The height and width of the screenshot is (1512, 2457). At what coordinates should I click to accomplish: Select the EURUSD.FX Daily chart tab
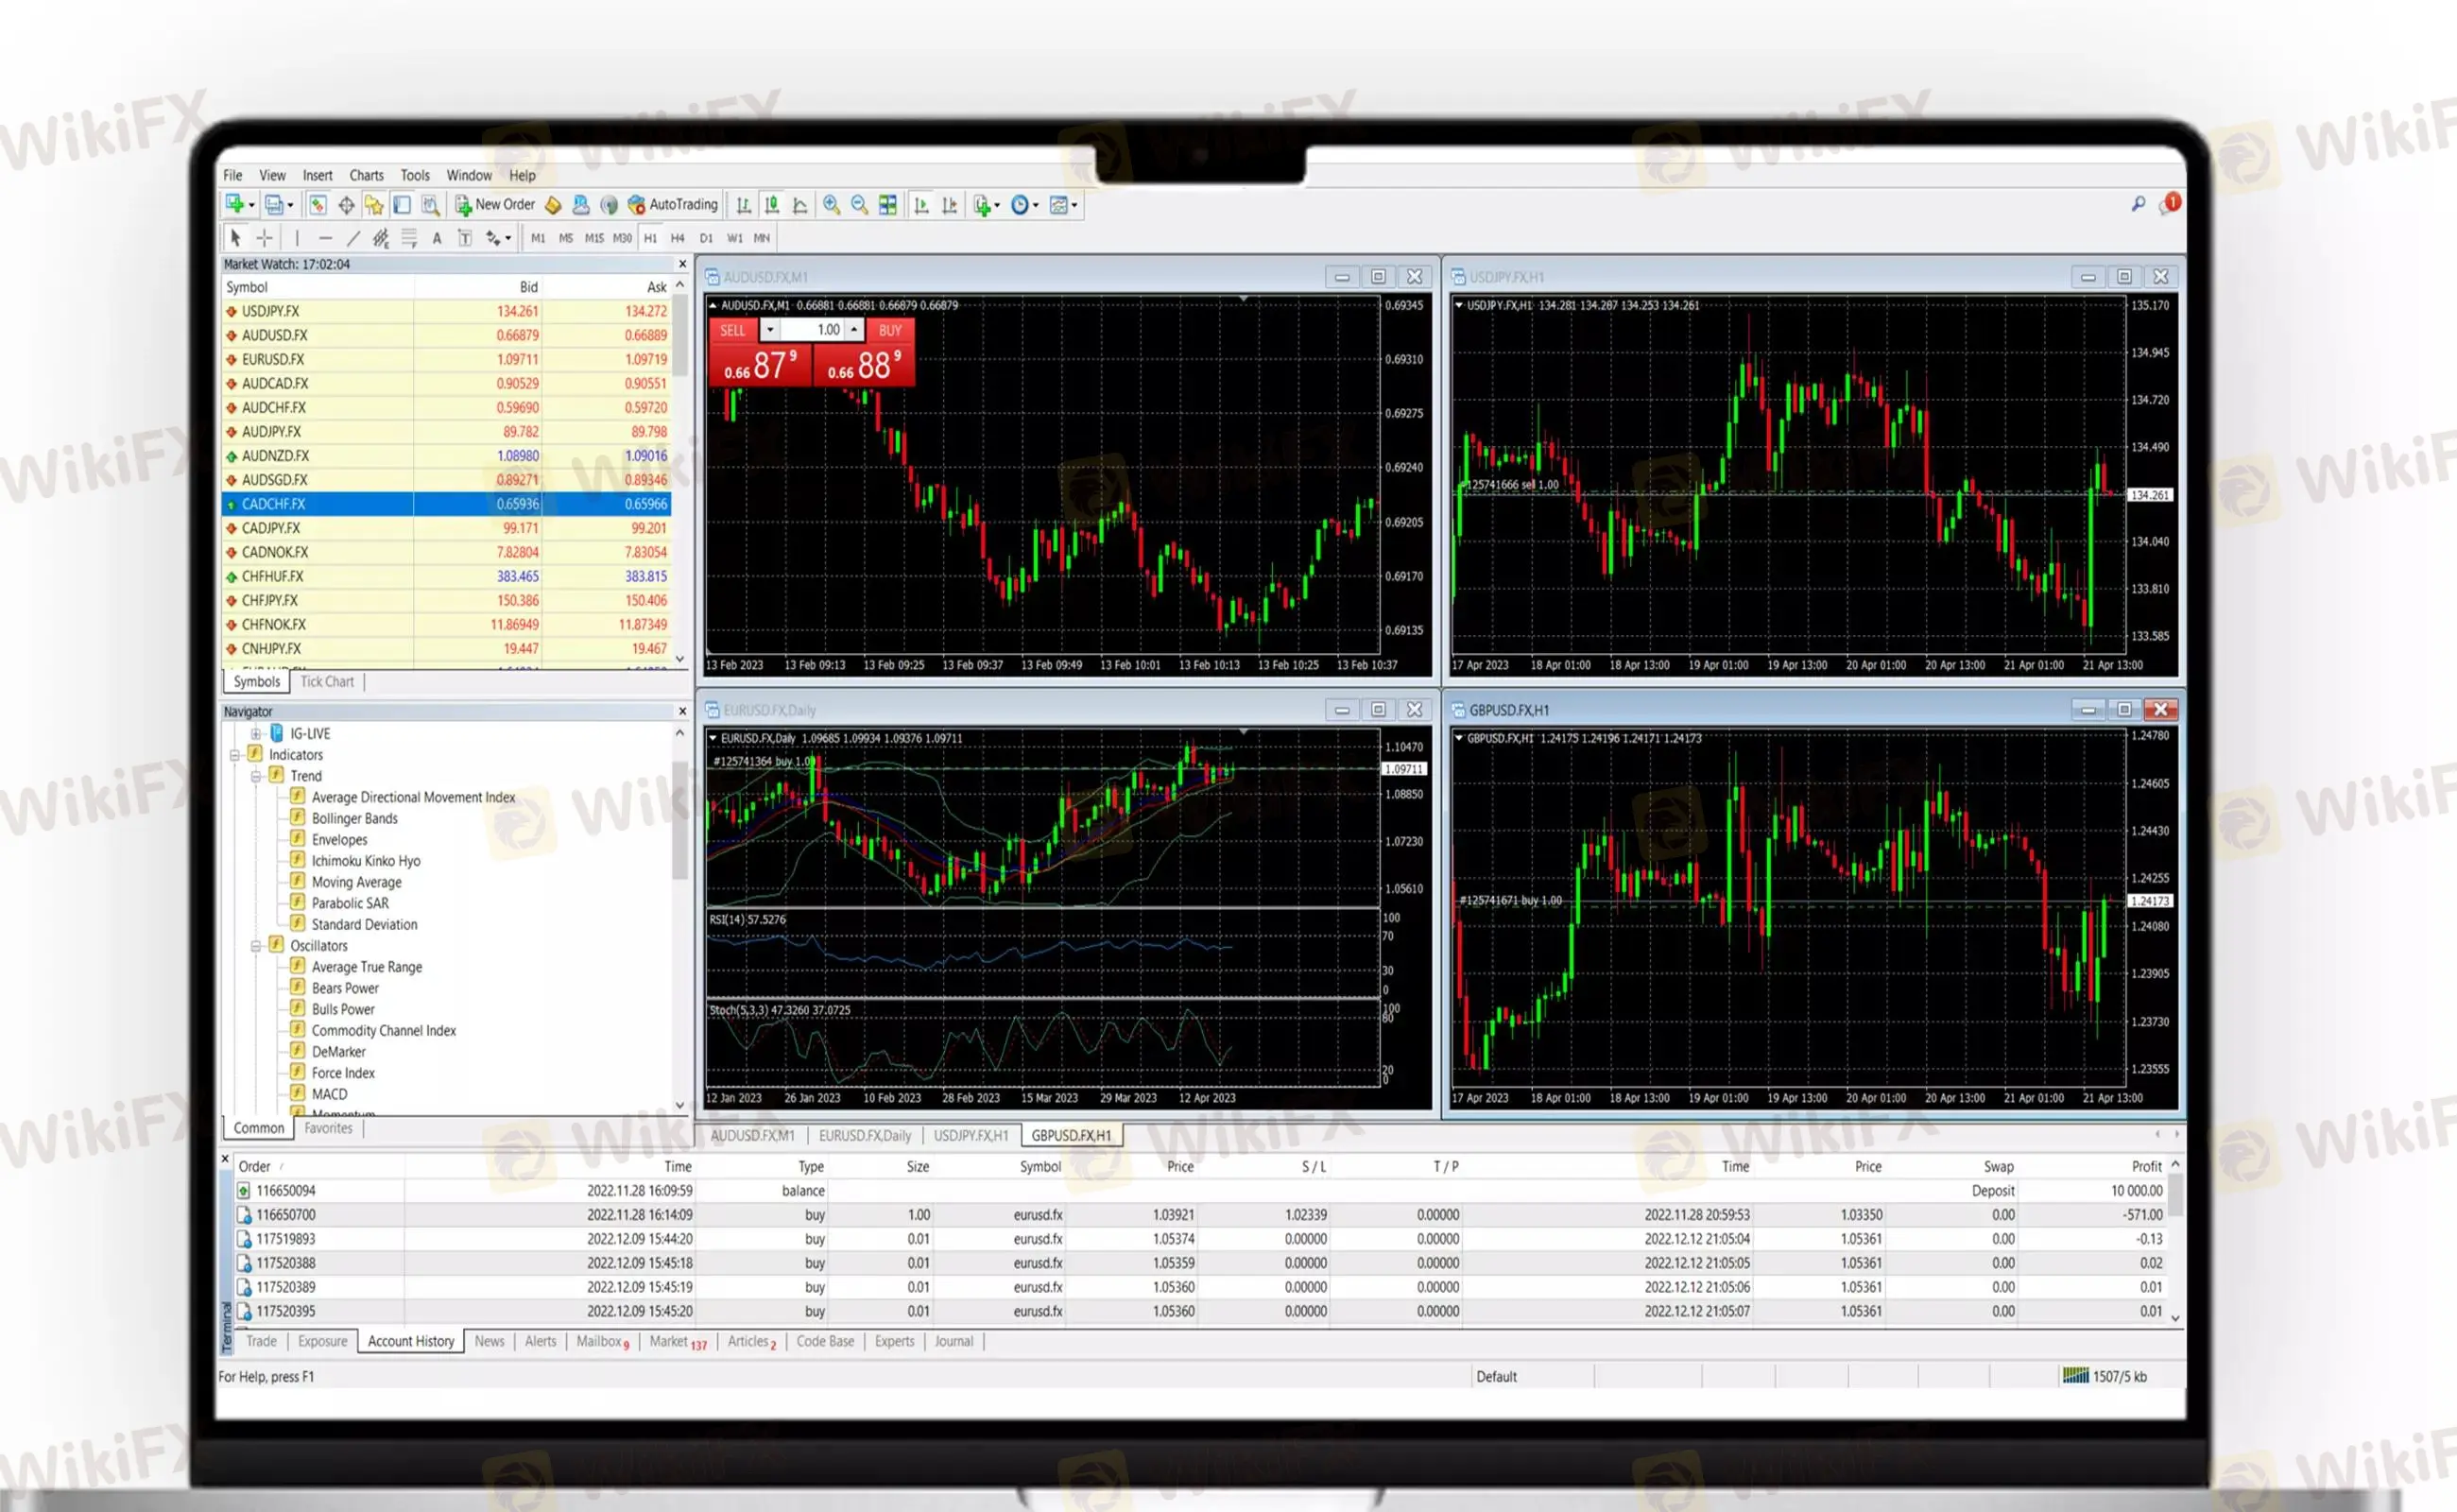point(866,1137)
